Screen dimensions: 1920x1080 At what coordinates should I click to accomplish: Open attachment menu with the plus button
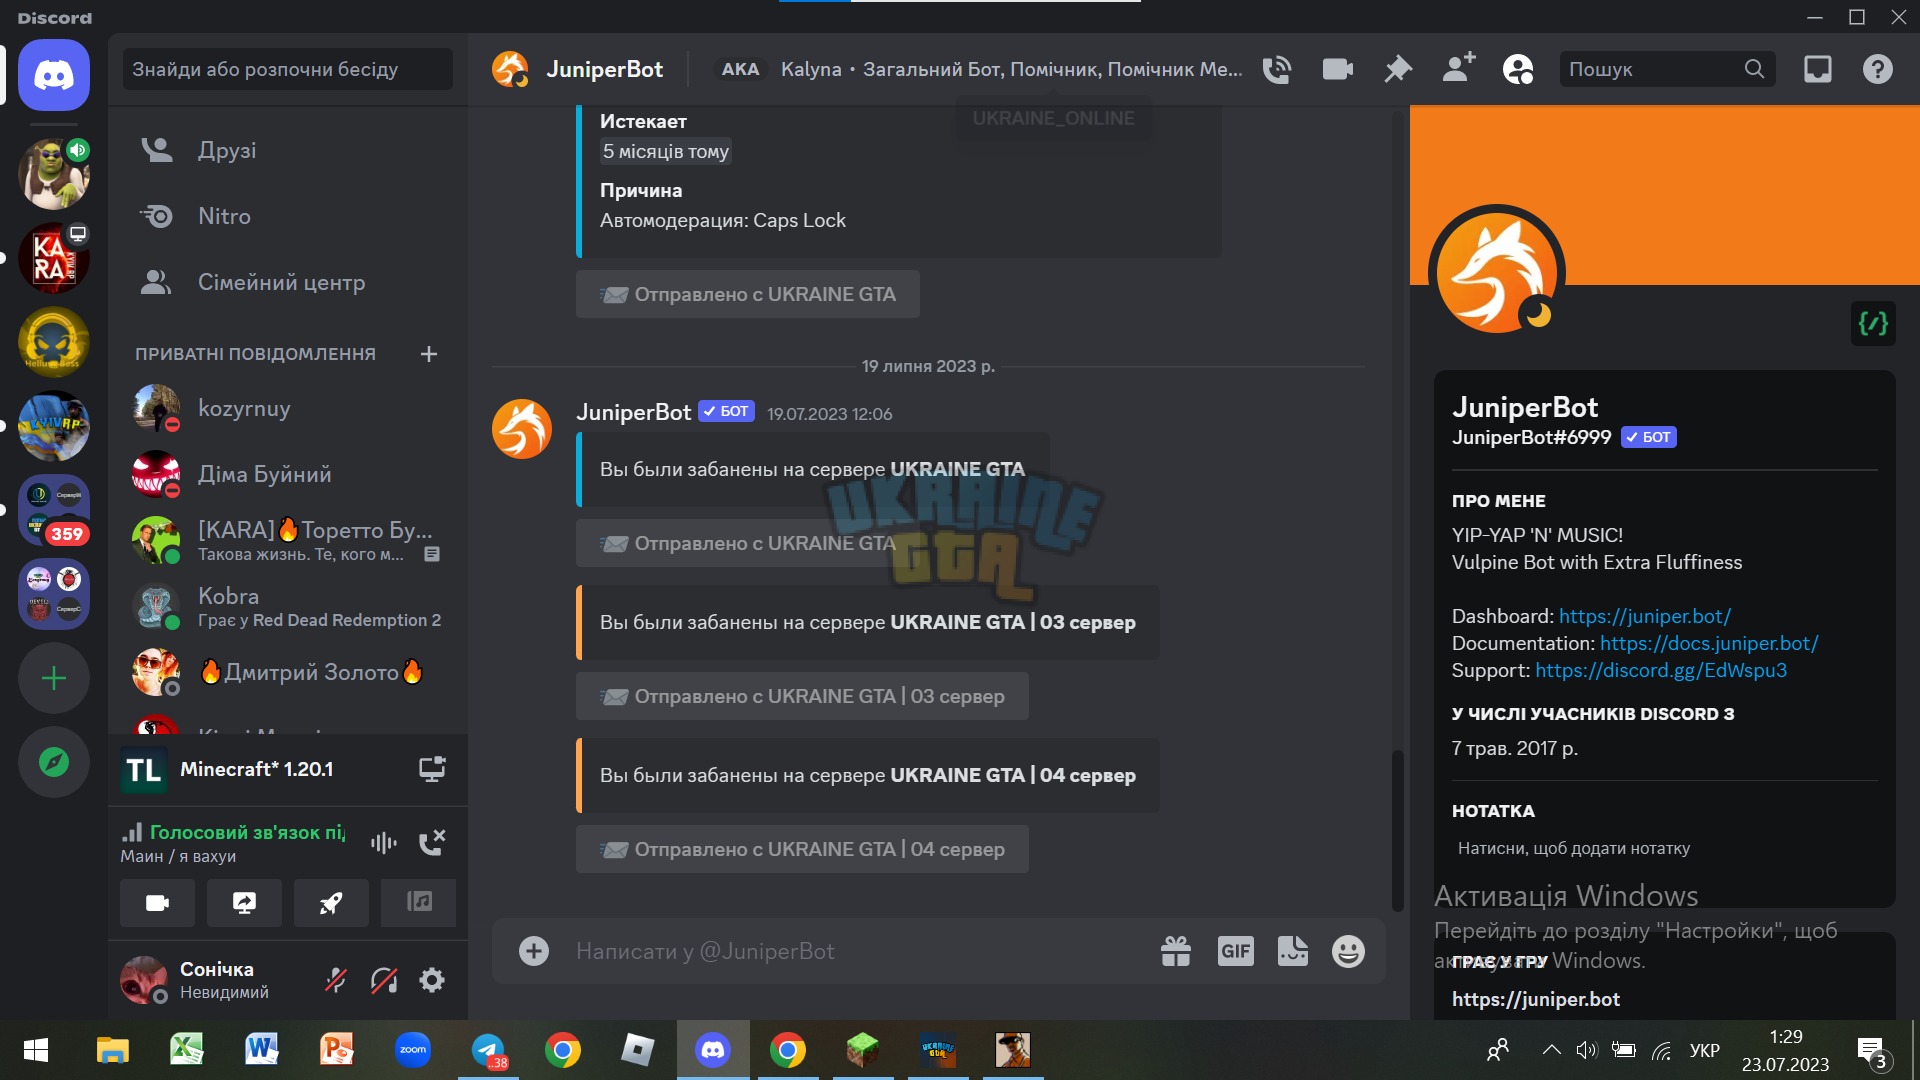pos(534,951)
